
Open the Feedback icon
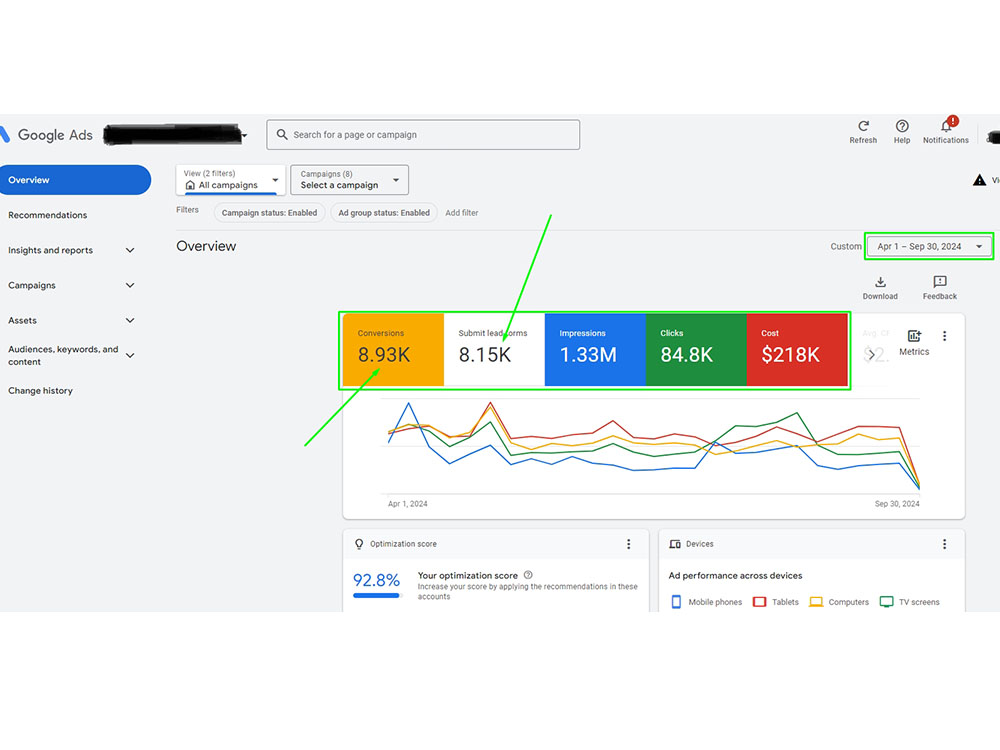[939, 282]
